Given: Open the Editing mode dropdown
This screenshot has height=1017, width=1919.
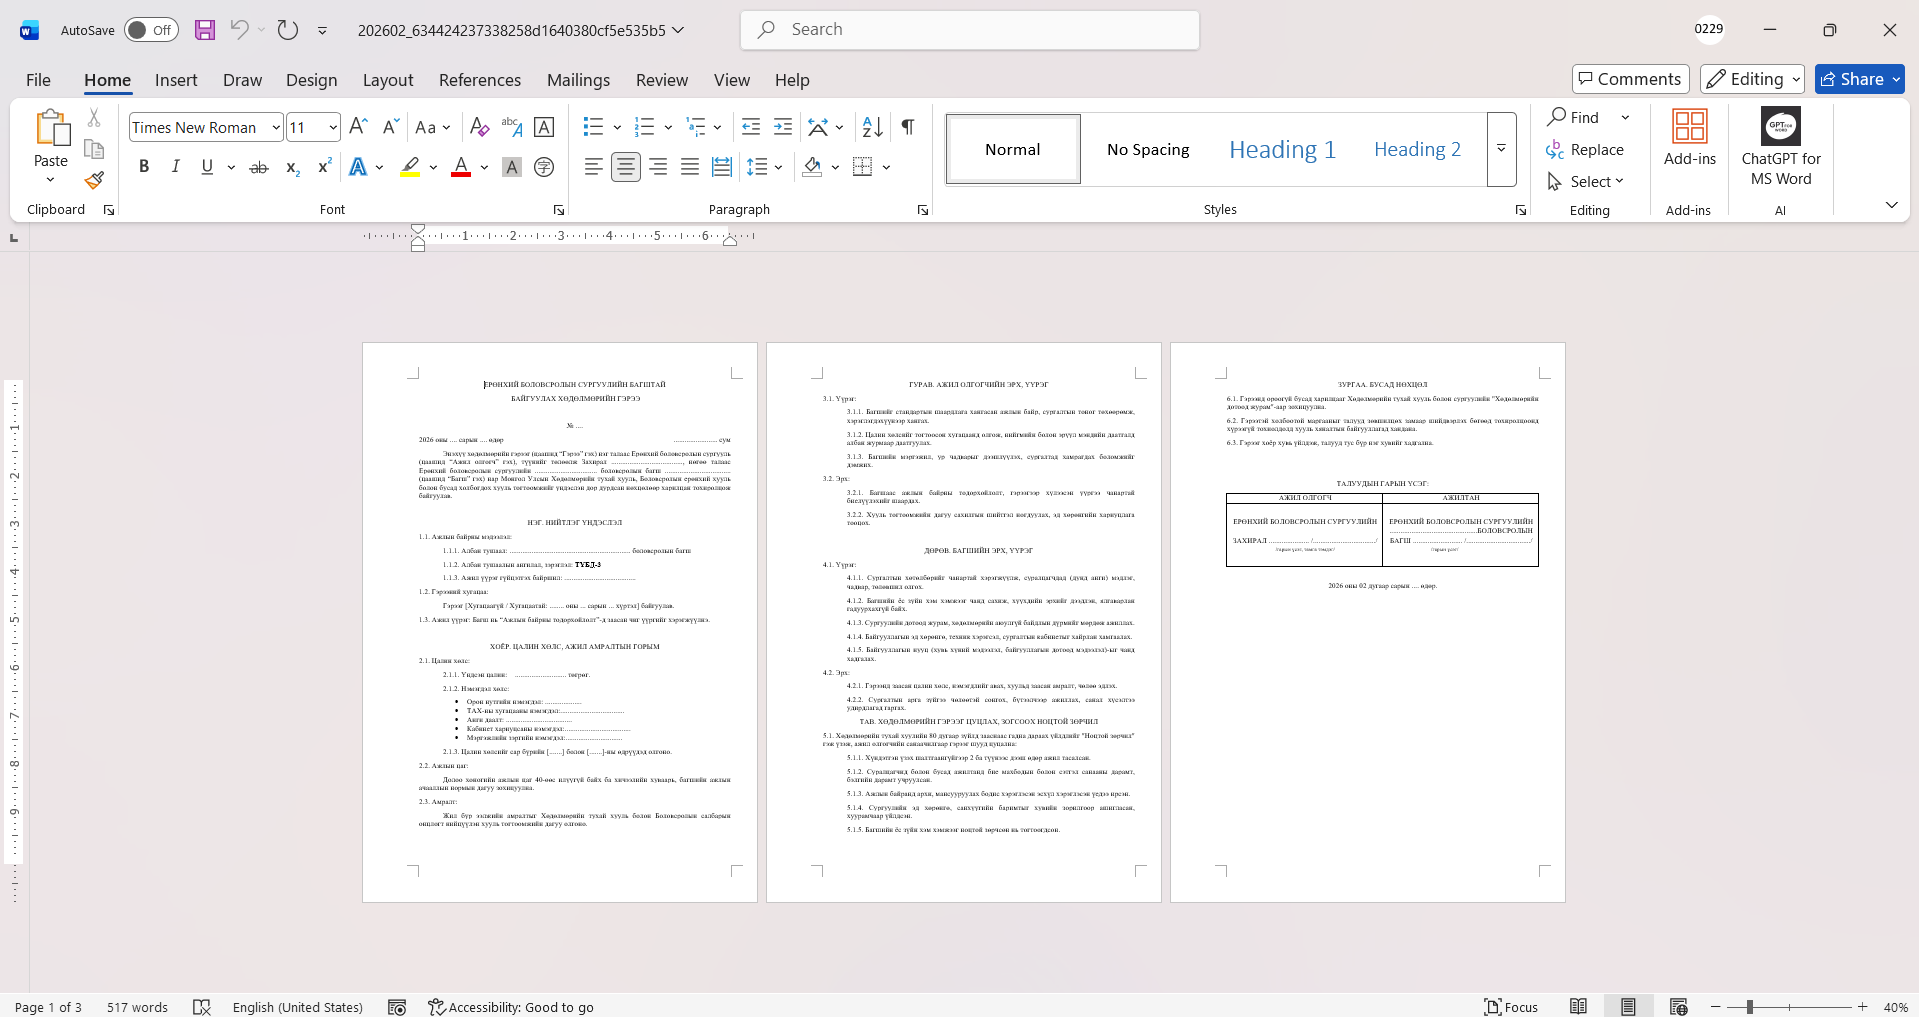Looking at the screenshot, I should pos(1753,79).
